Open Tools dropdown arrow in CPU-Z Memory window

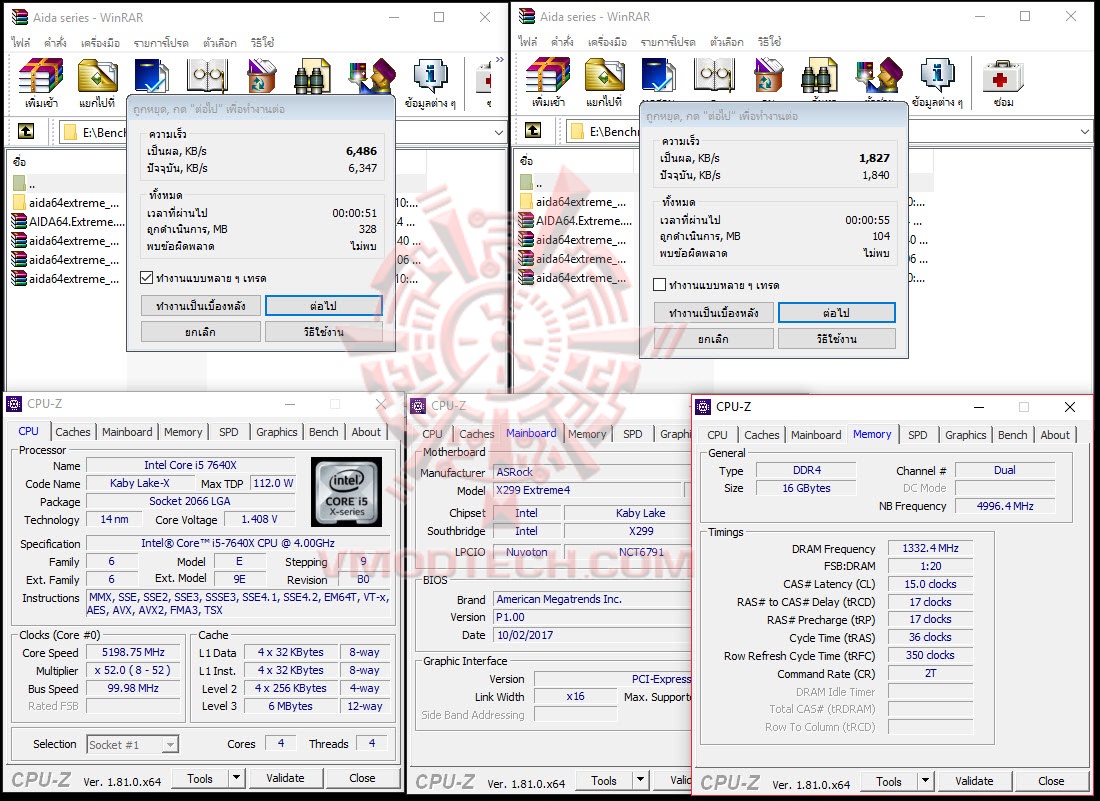click(925, 781)
